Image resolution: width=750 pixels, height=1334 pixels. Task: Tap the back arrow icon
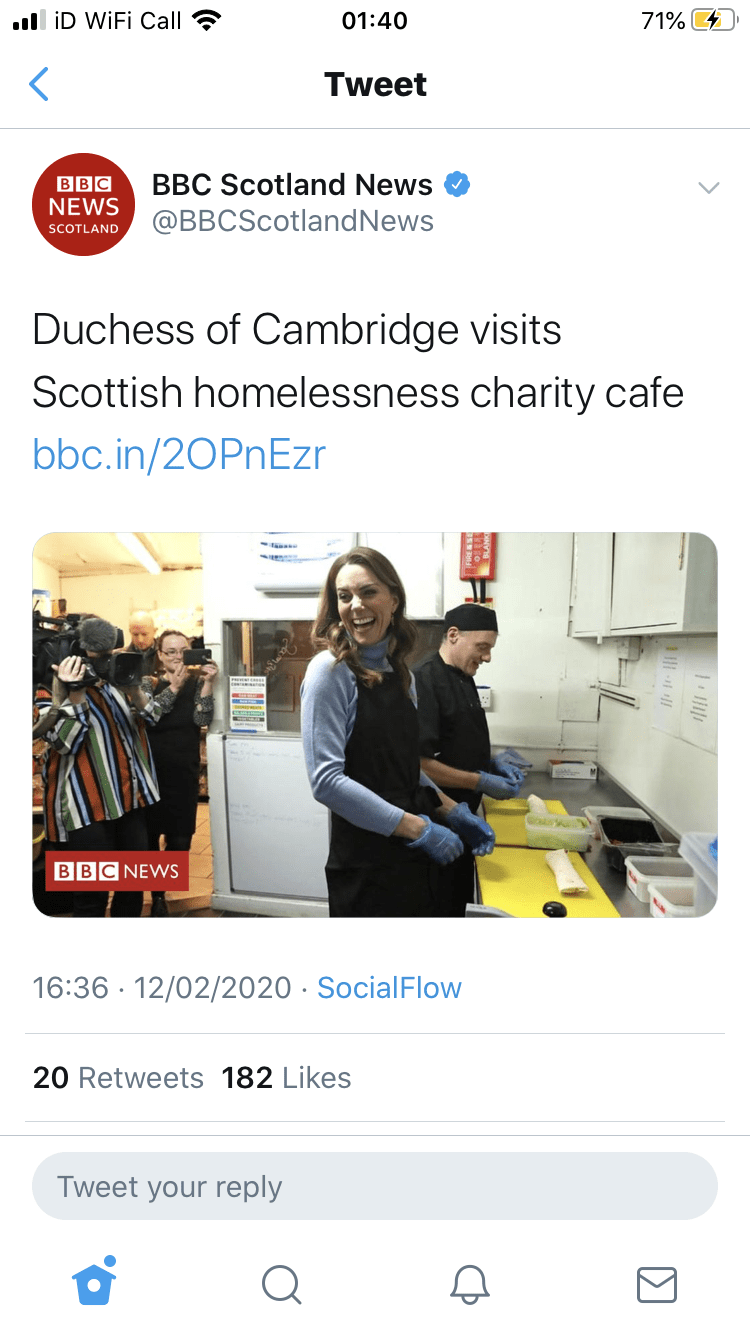(x=39, y=85)
